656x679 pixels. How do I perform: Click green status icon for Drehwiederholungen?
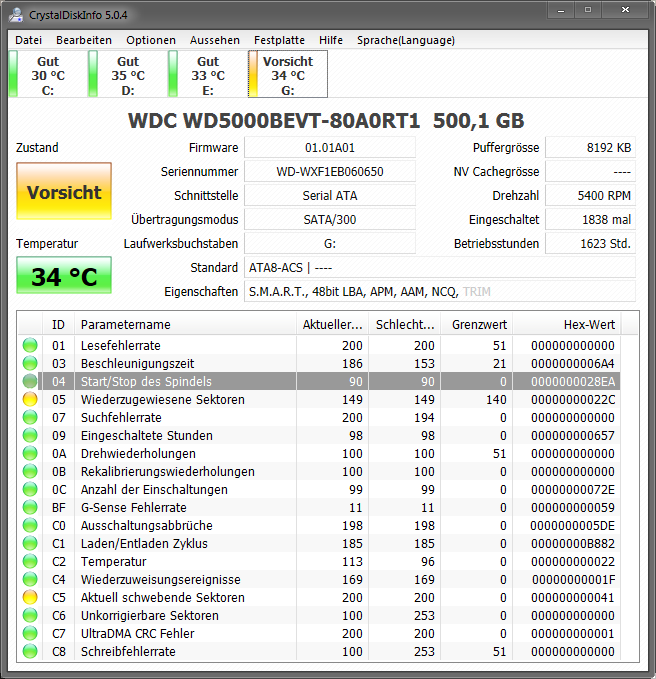click(x=30, y=453)
